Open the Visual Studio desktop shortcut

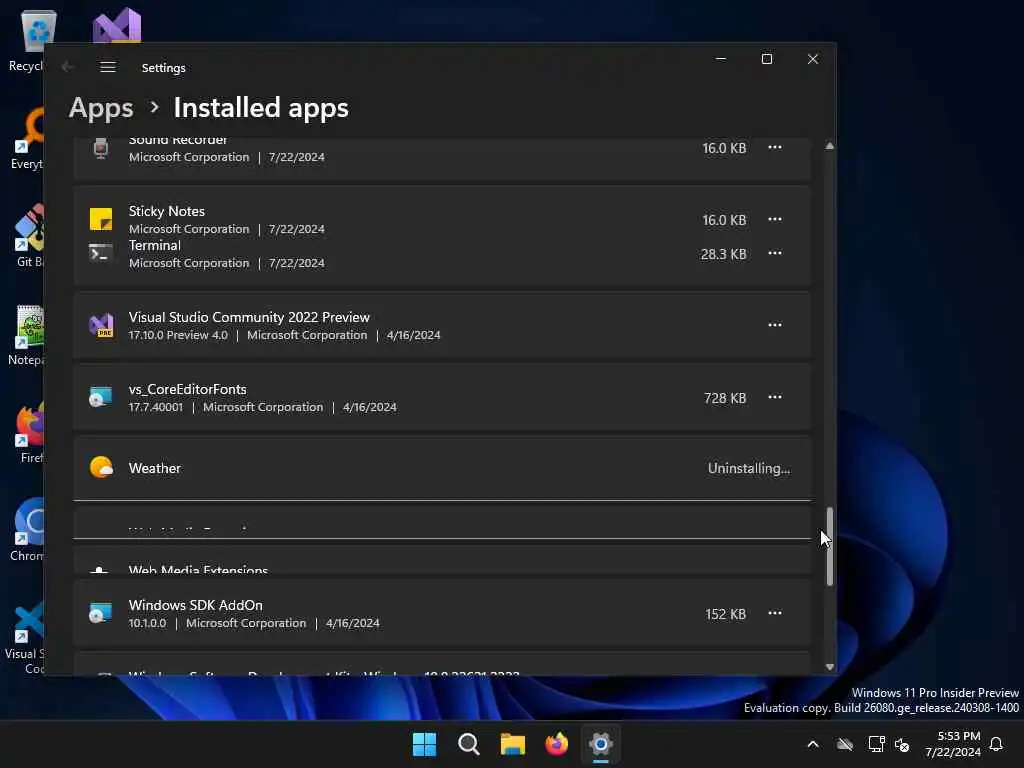tap(116, 26)
